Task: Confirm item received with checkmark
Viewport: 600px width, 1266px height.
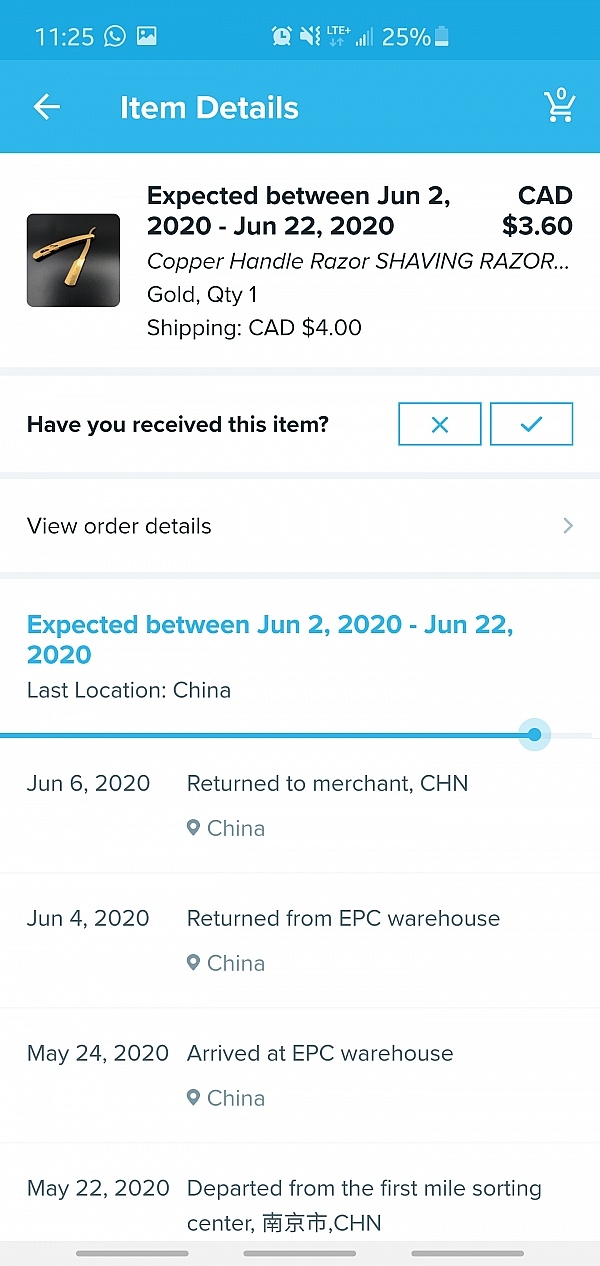Action: pos(531,424)
